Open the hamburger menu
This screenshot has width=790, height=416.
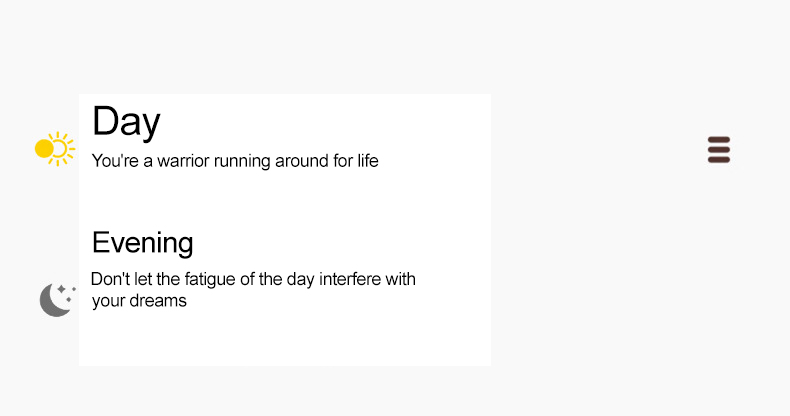719,149
